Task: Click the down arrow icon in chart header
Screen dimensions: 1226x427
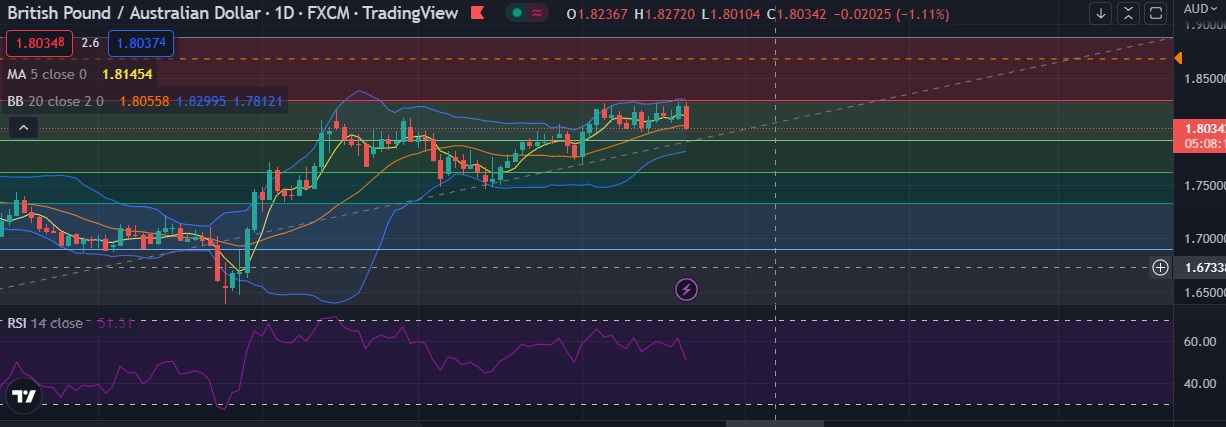Action: click(1101, 14)
